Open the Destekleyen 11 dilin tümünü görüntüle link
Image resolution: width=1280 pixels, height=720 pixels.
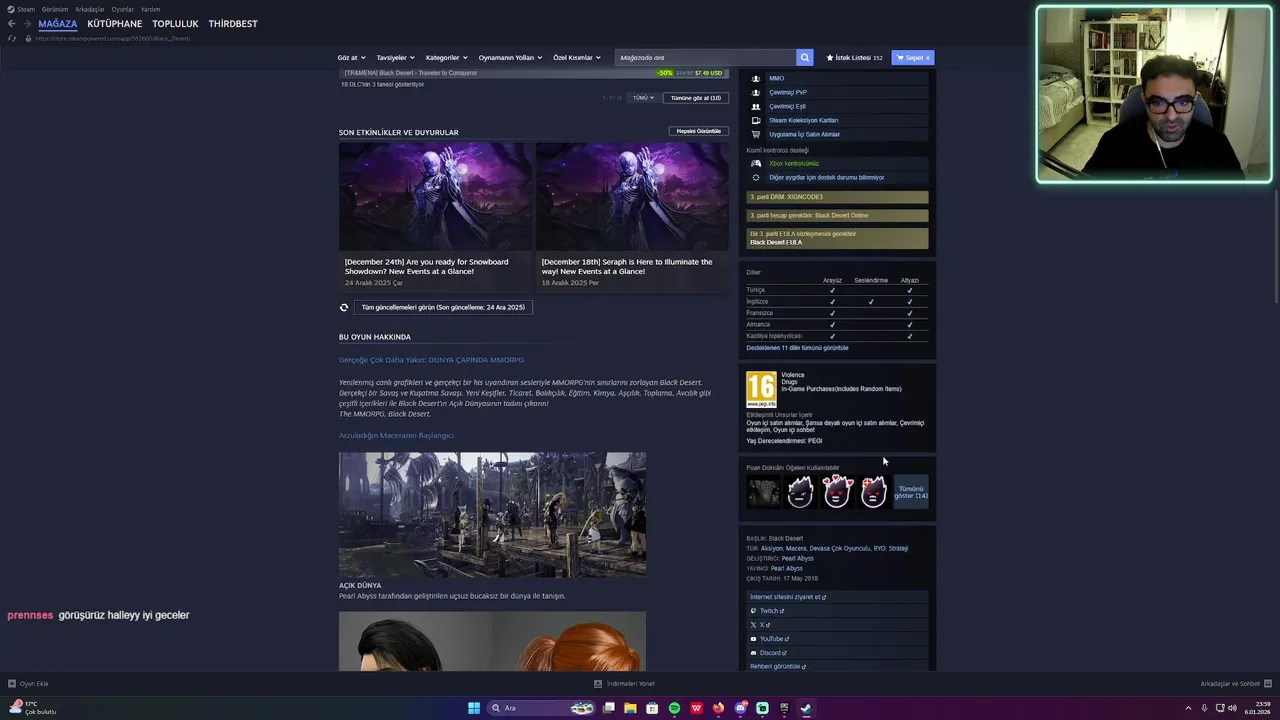tap(797, 348)
